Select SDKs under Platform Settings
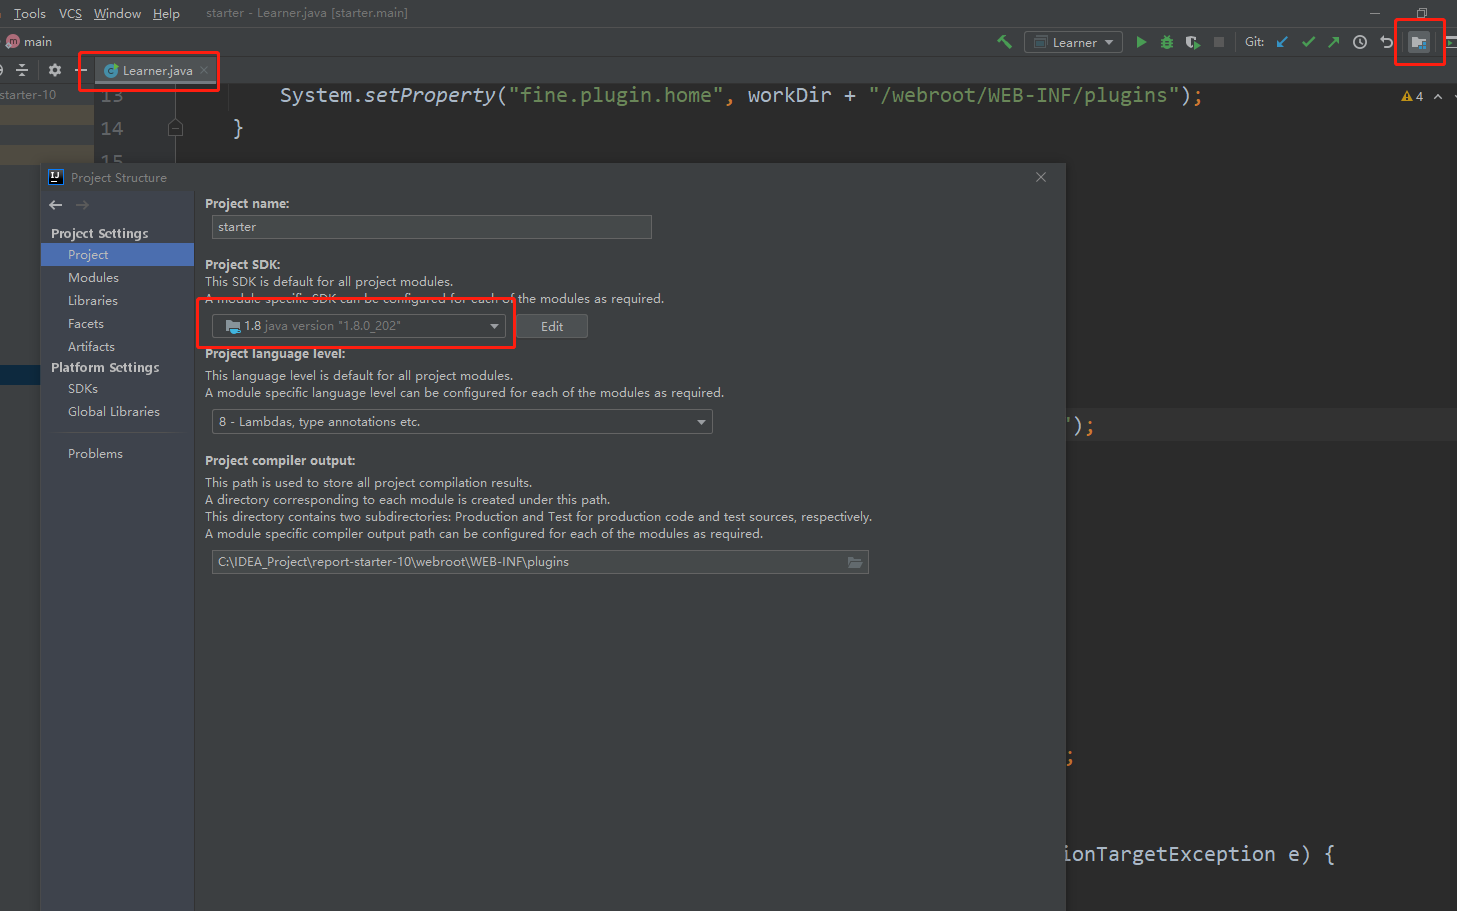1457x911 pixels. tap(83, 389)
